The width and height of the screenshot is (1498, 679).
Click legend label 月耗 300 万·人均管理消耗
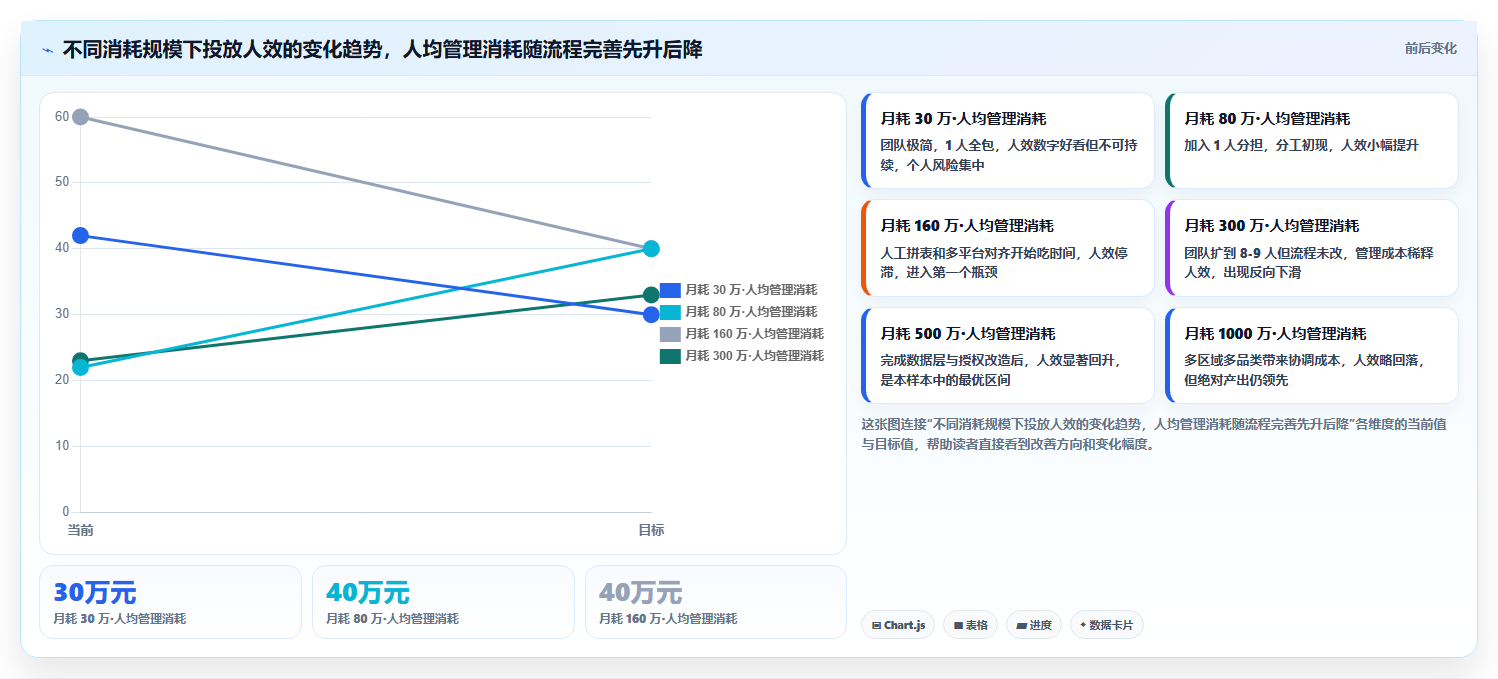pos(754,356)
